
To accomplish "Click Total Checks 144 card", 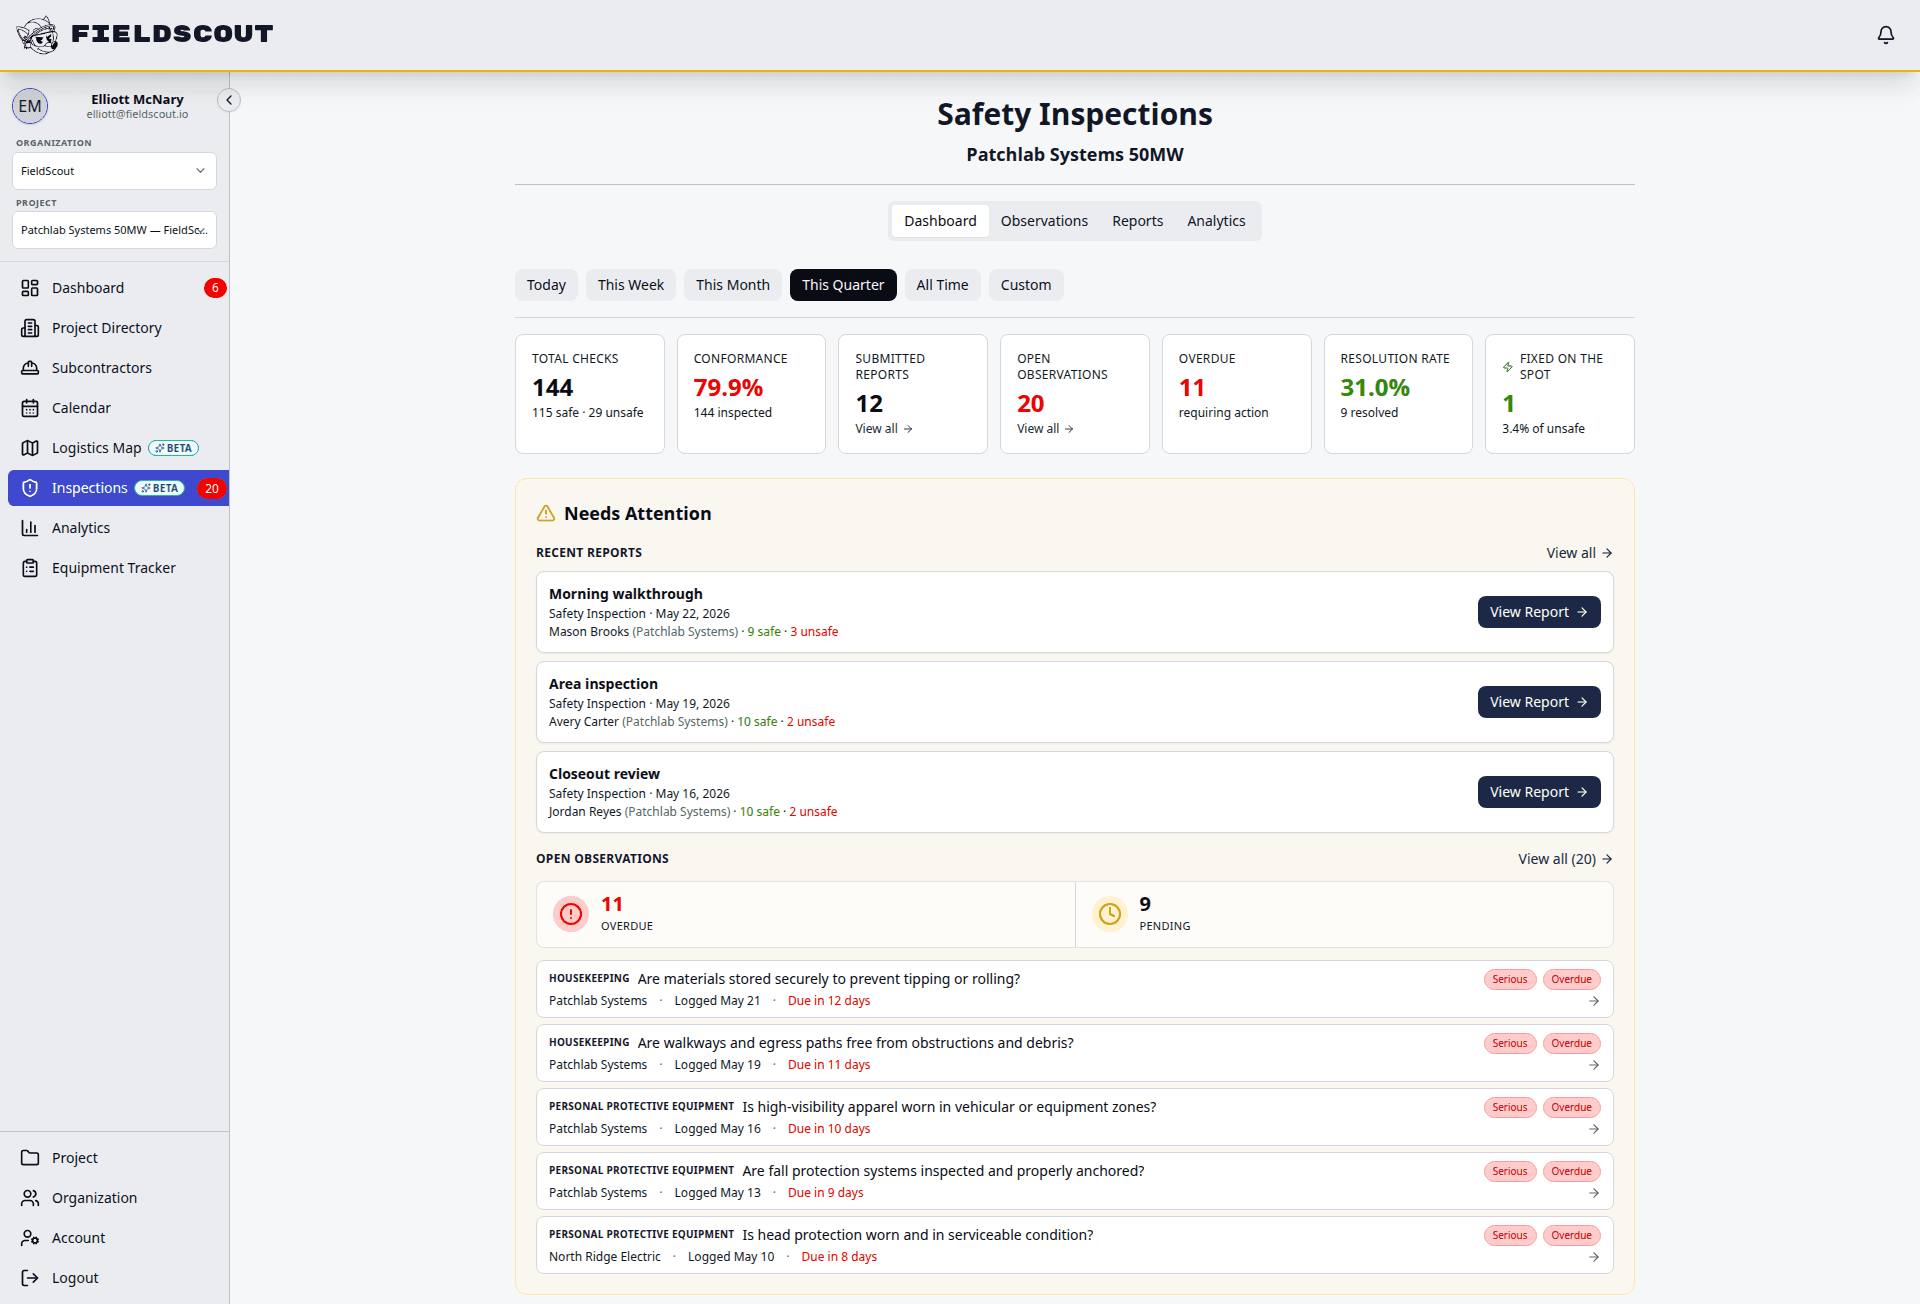I will click(590, 394).
